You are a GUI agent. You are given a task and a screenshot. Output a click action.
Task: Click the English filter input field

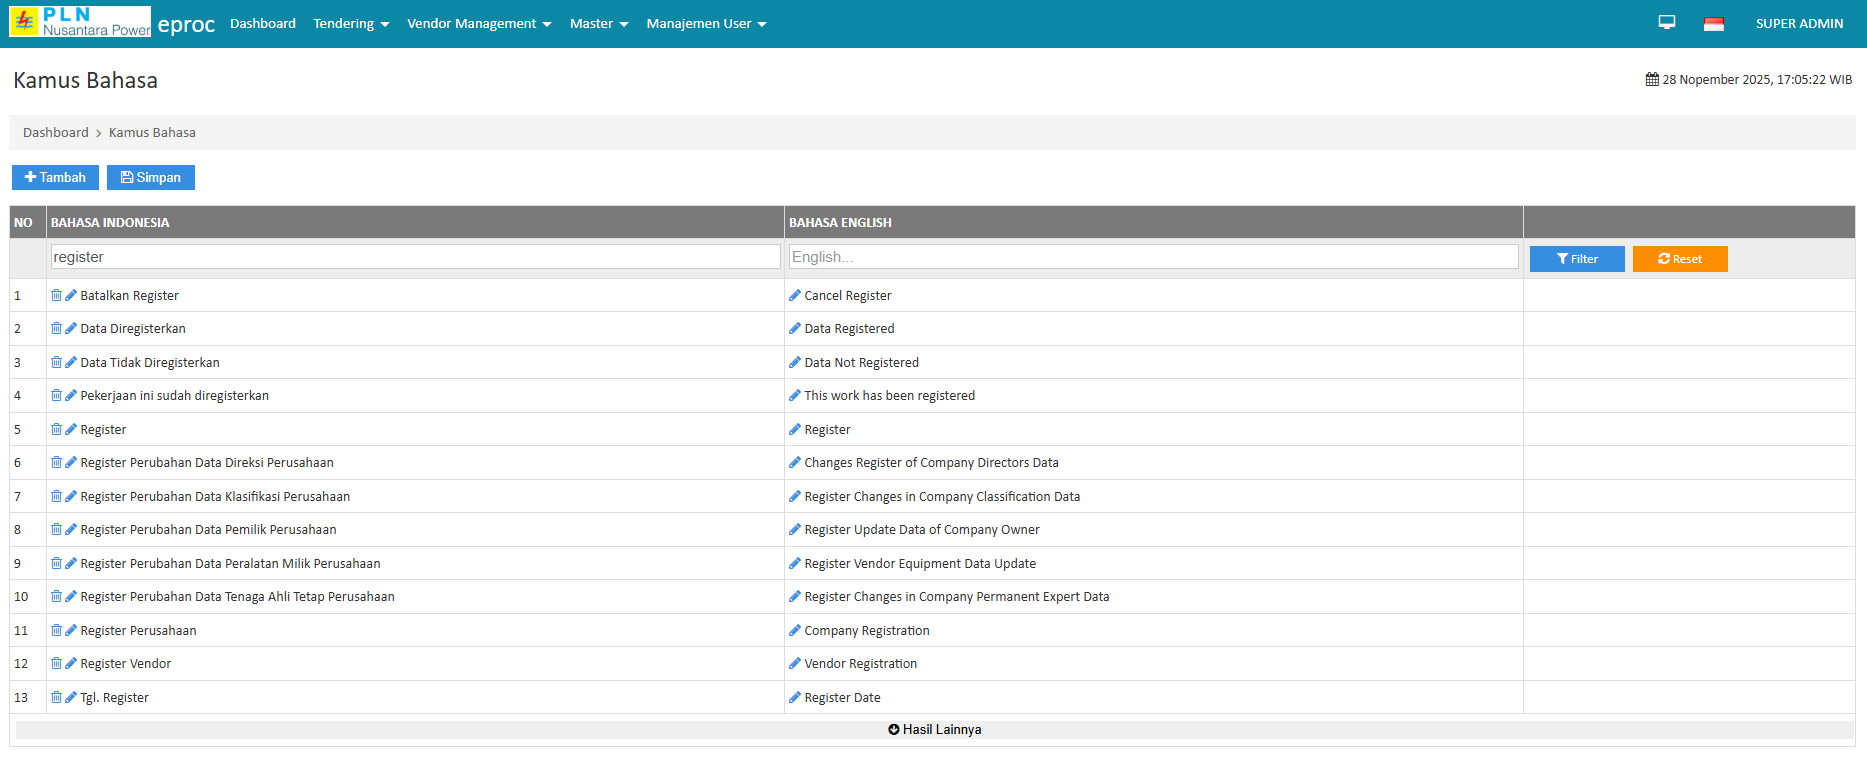click(x=1153, y=257)
